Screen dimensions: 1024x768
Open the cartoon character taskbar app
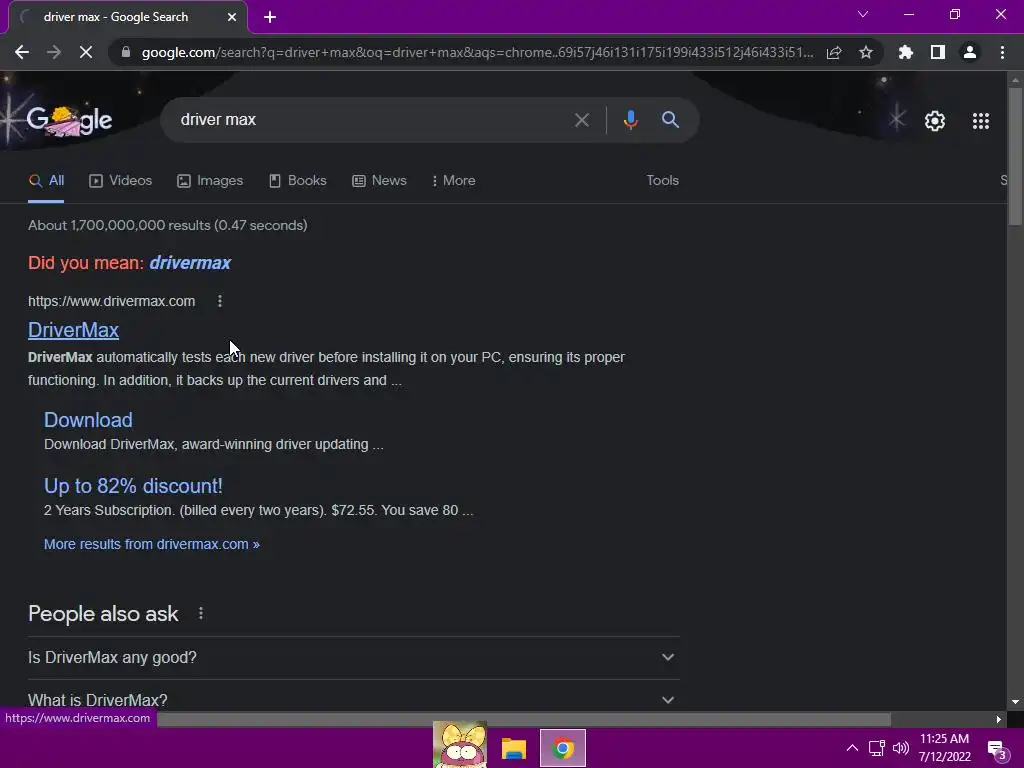click(460, 744)
